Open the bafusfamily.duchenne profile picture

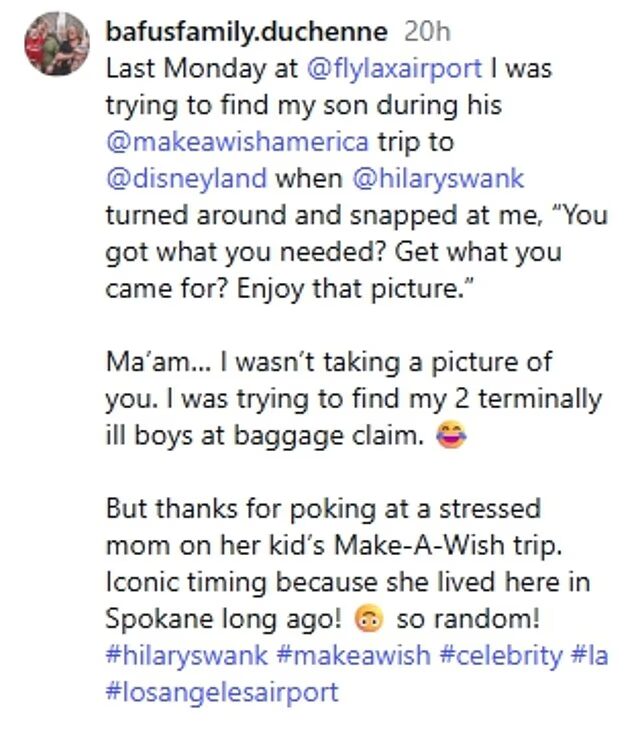55,43
